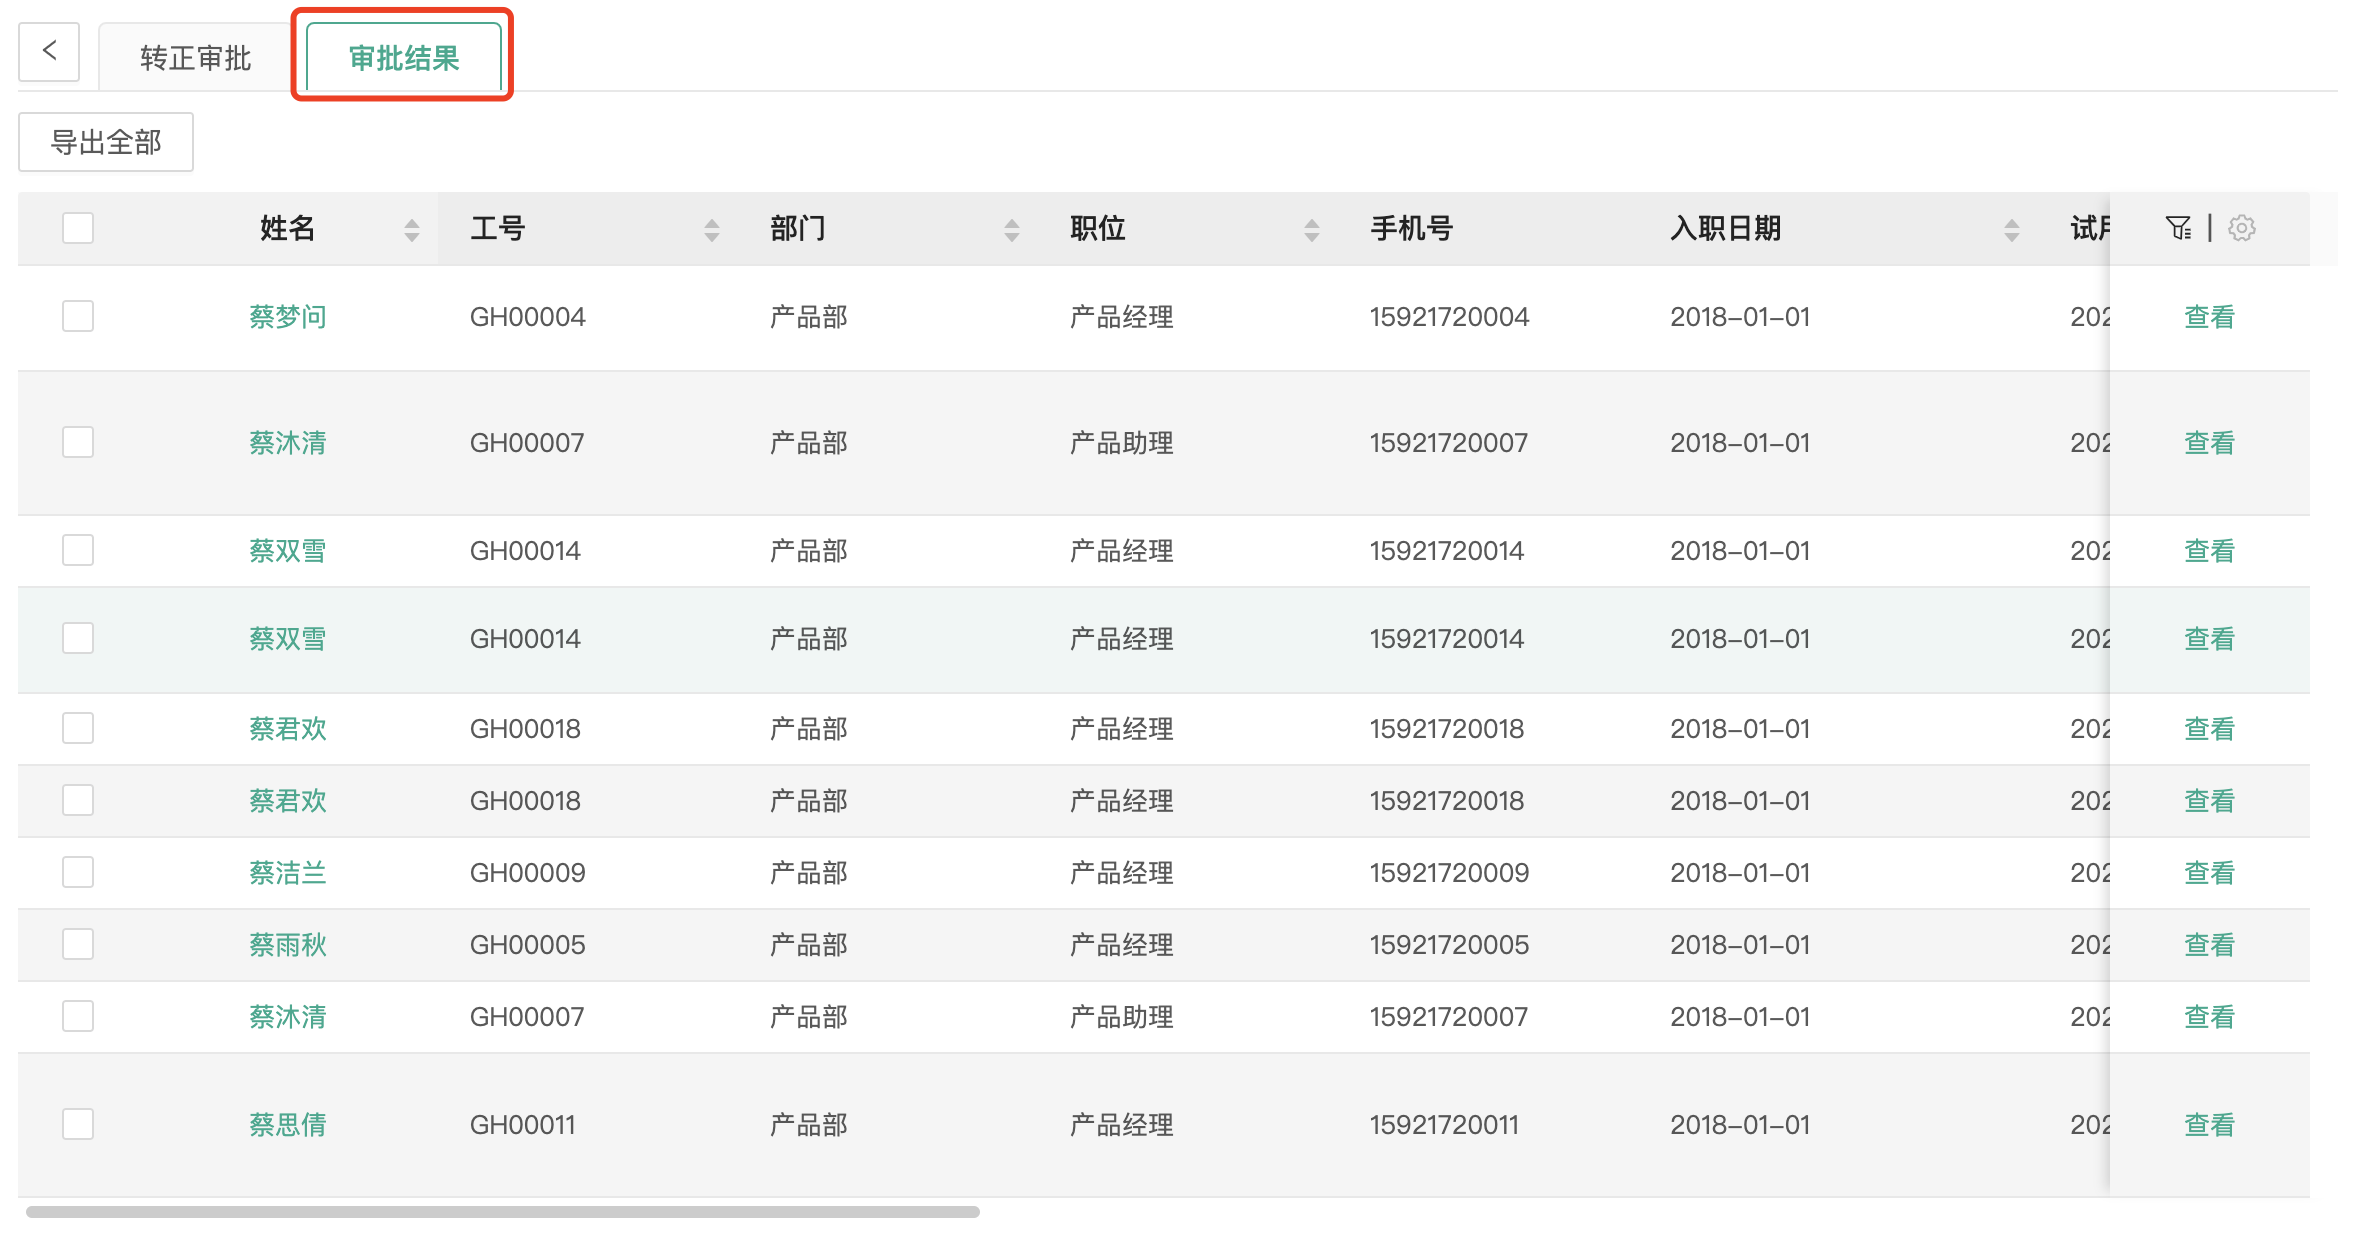Sort by 部门 column arrows
Screen dimensions: 2374x1242
pos(1012,230)
